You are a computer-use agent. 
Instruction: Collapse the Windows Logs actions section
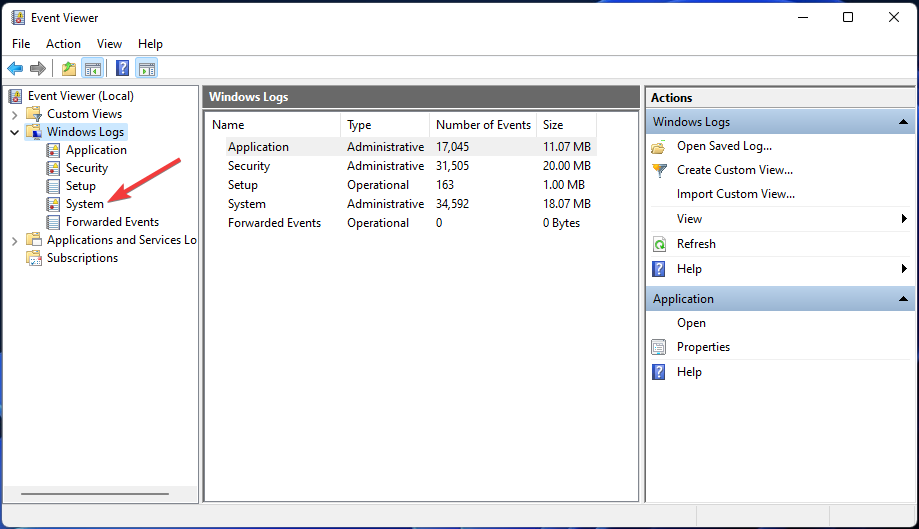point(903,122)
